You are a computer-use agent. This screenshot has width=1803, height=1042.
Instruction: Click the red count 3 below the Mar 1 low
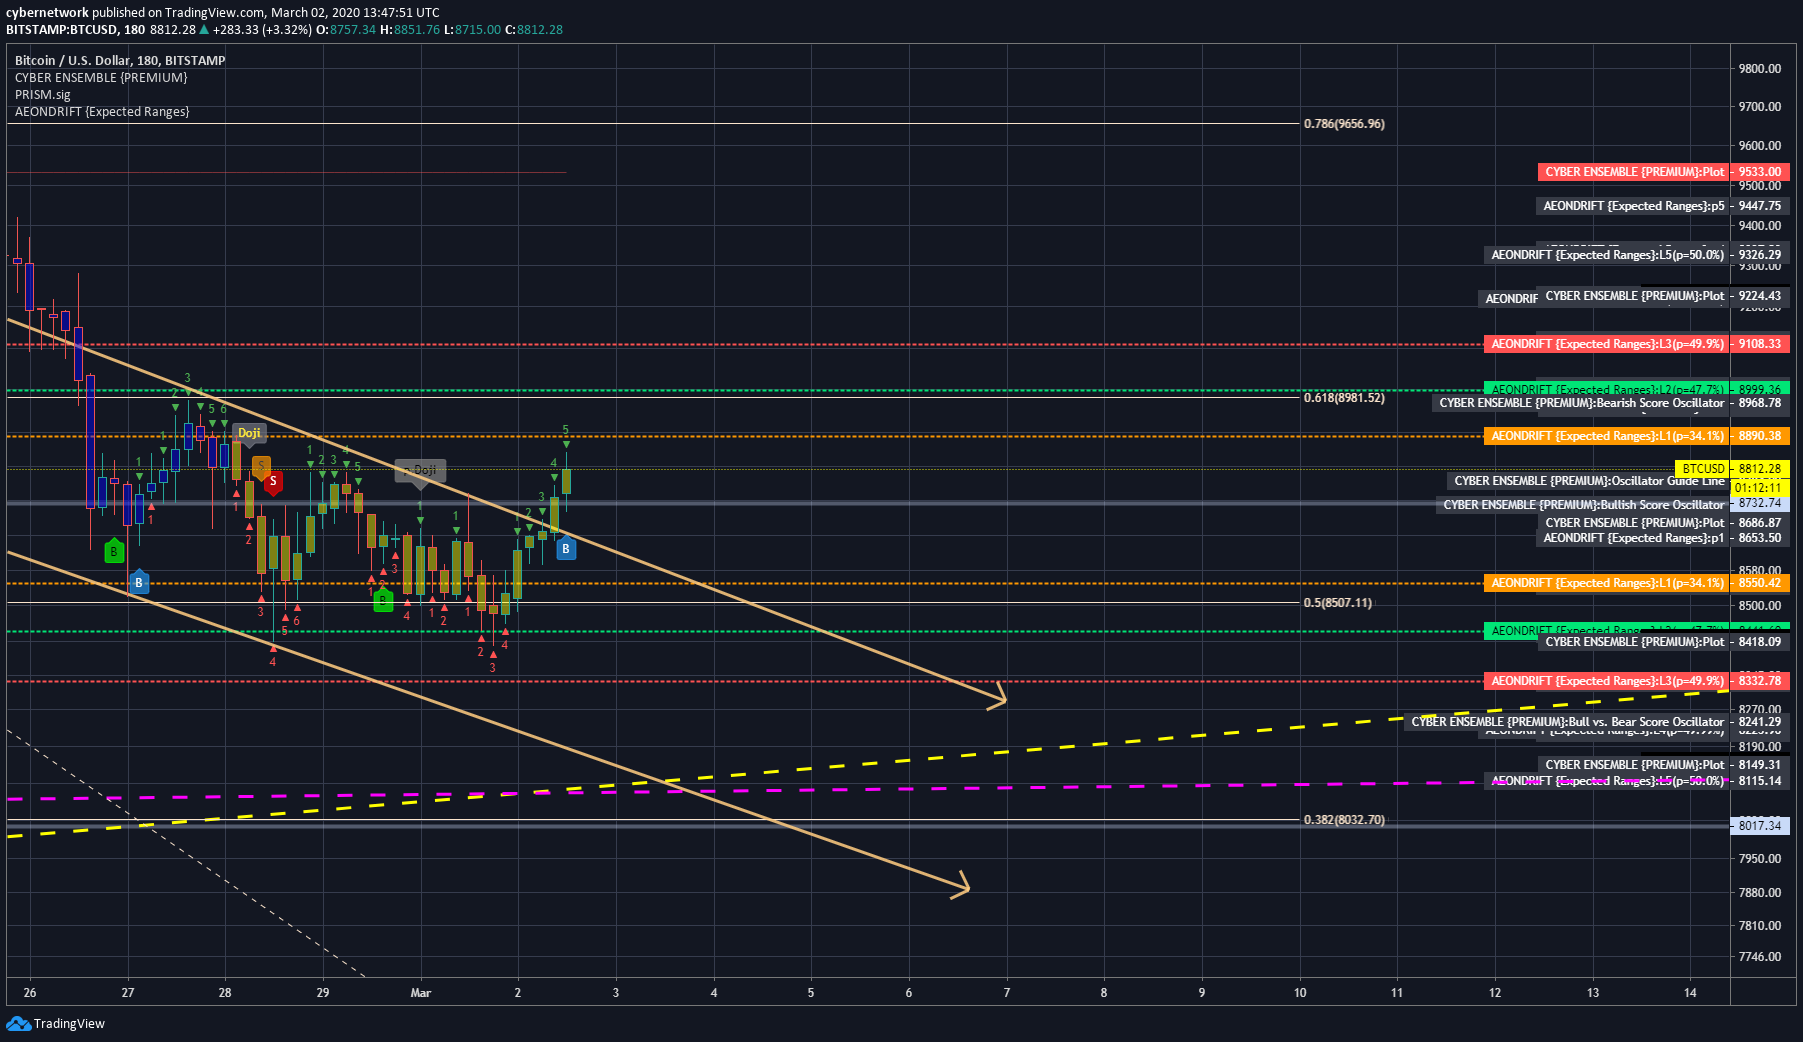[493, 668]
